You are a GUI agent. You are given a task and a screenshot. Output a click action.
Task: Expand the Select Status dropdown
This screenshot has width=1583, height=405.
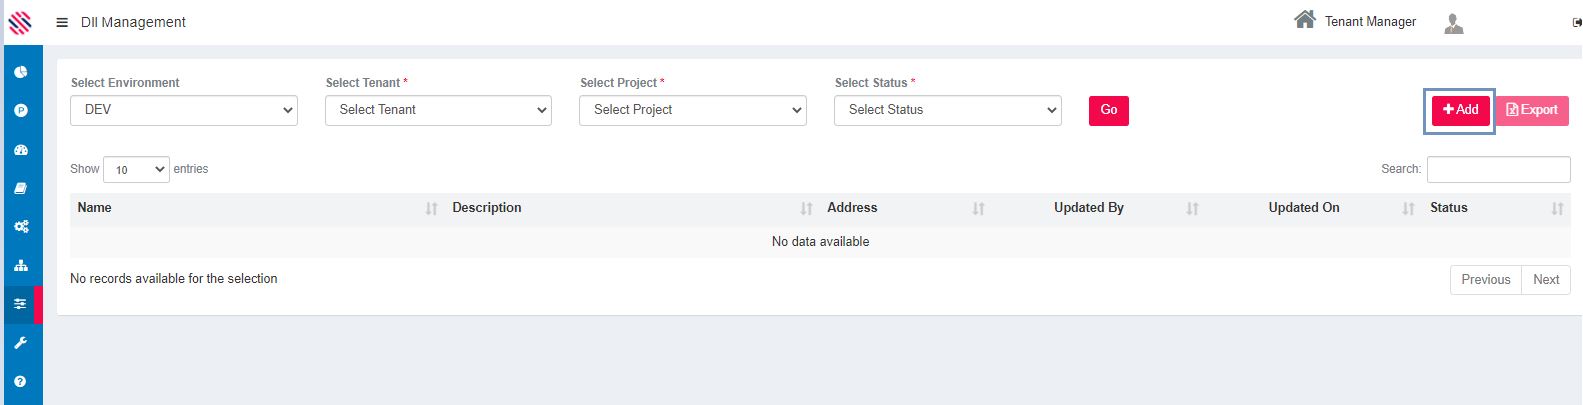[x=947, y=110]
